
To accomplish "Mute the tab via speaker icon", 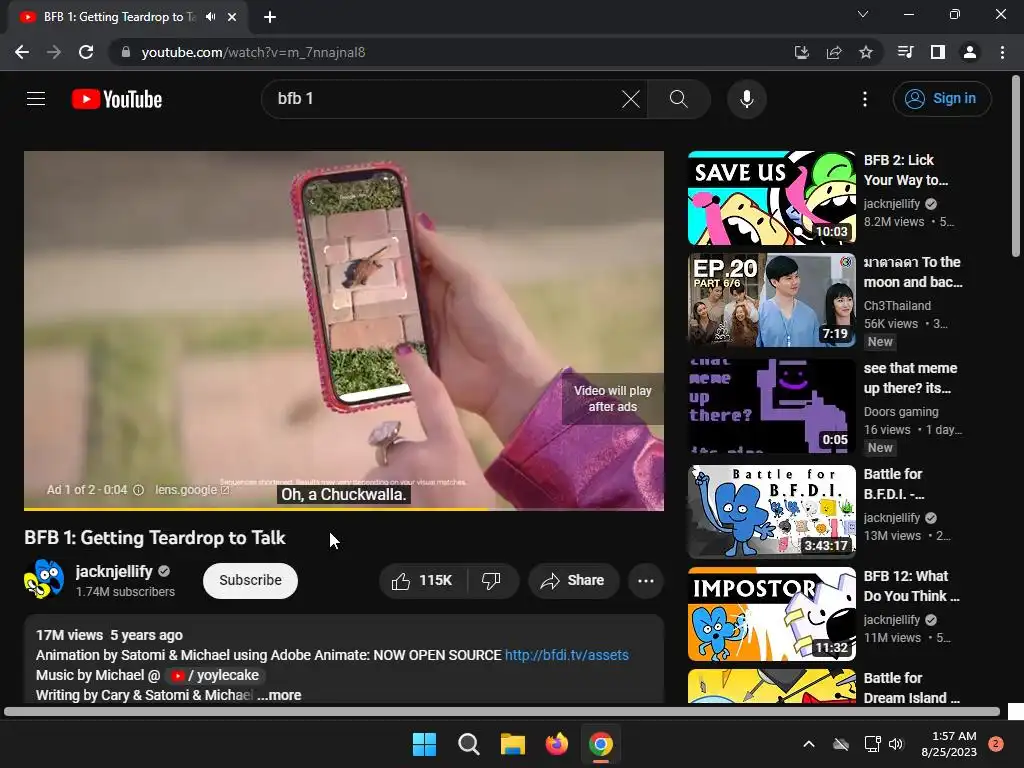I will click(210, 17).
